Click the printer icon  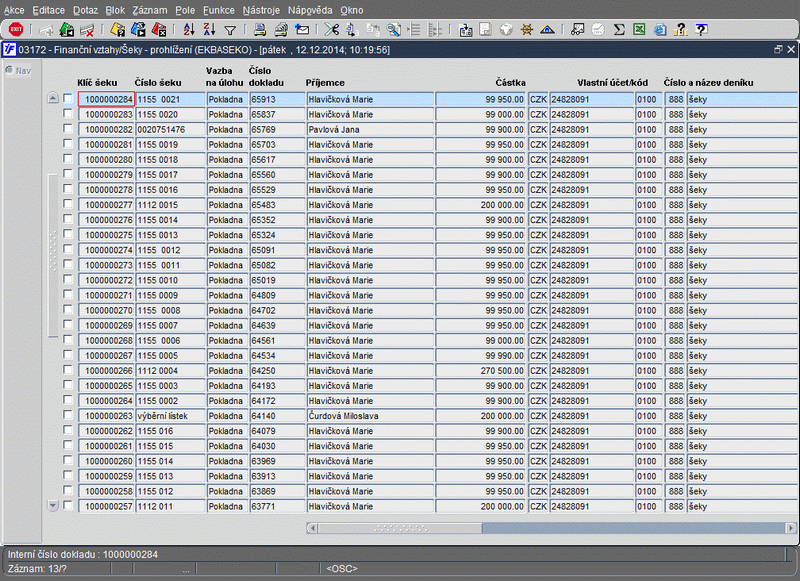(260, 30)
